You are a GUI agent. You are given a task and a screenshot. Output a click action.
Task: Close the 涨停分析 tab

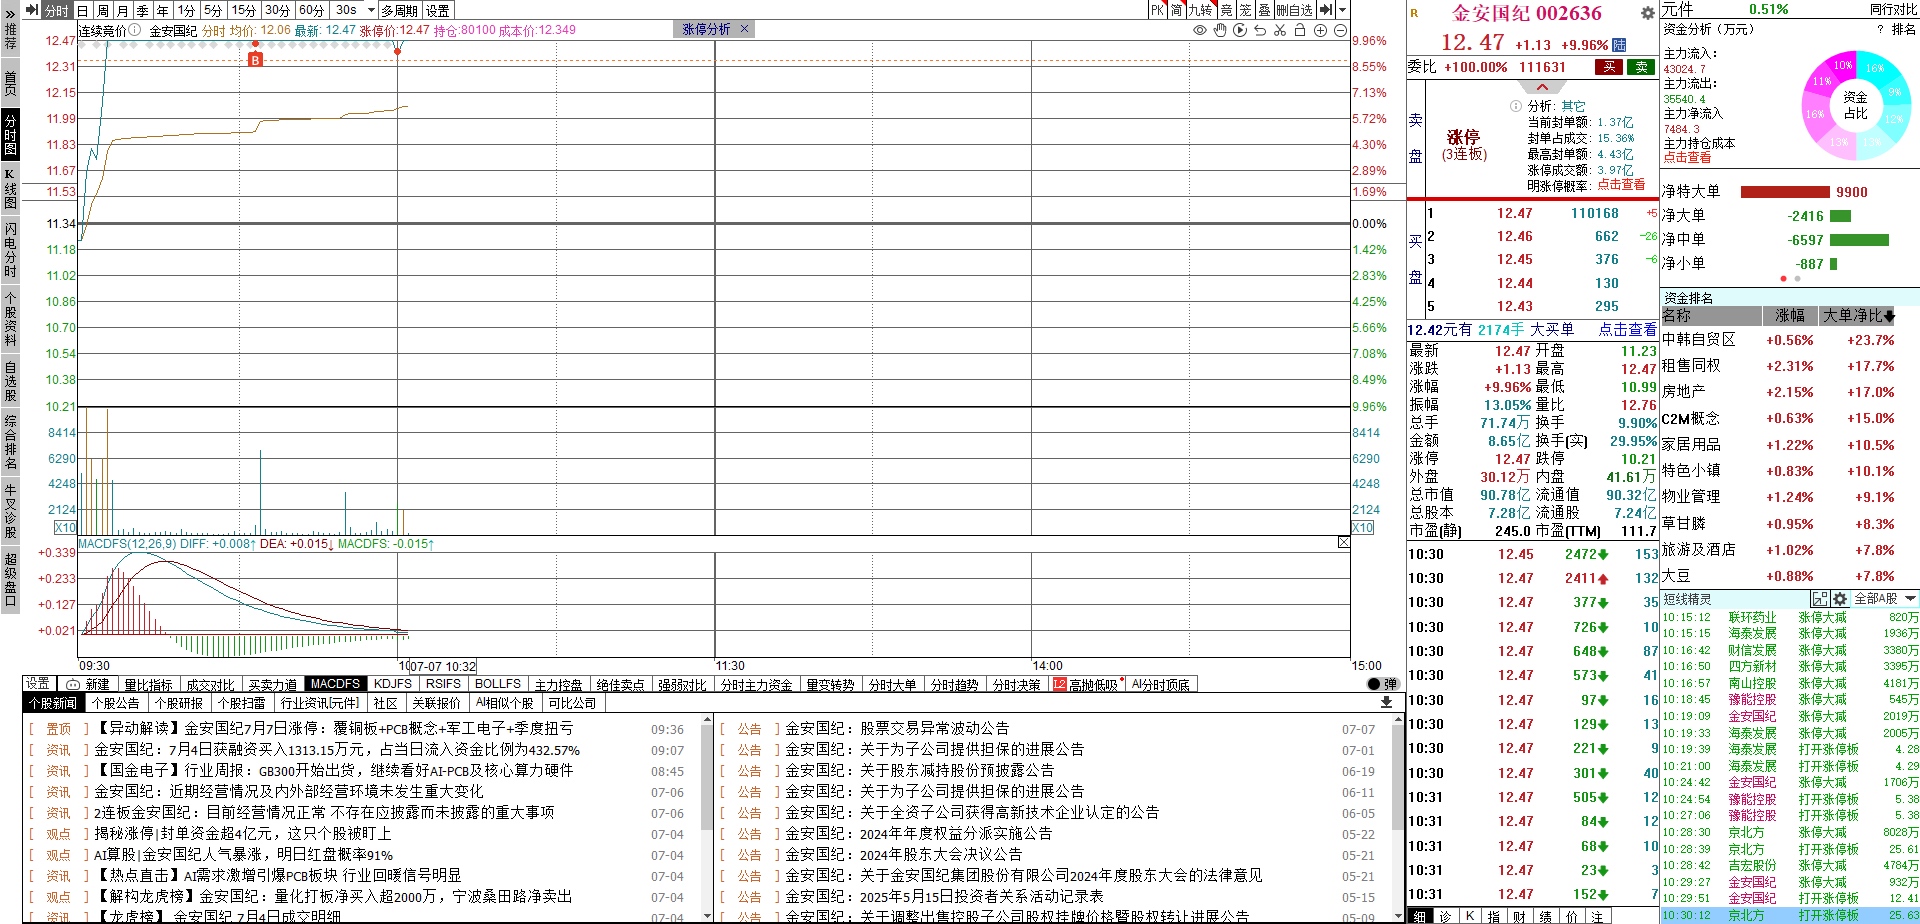pos(744,29)
